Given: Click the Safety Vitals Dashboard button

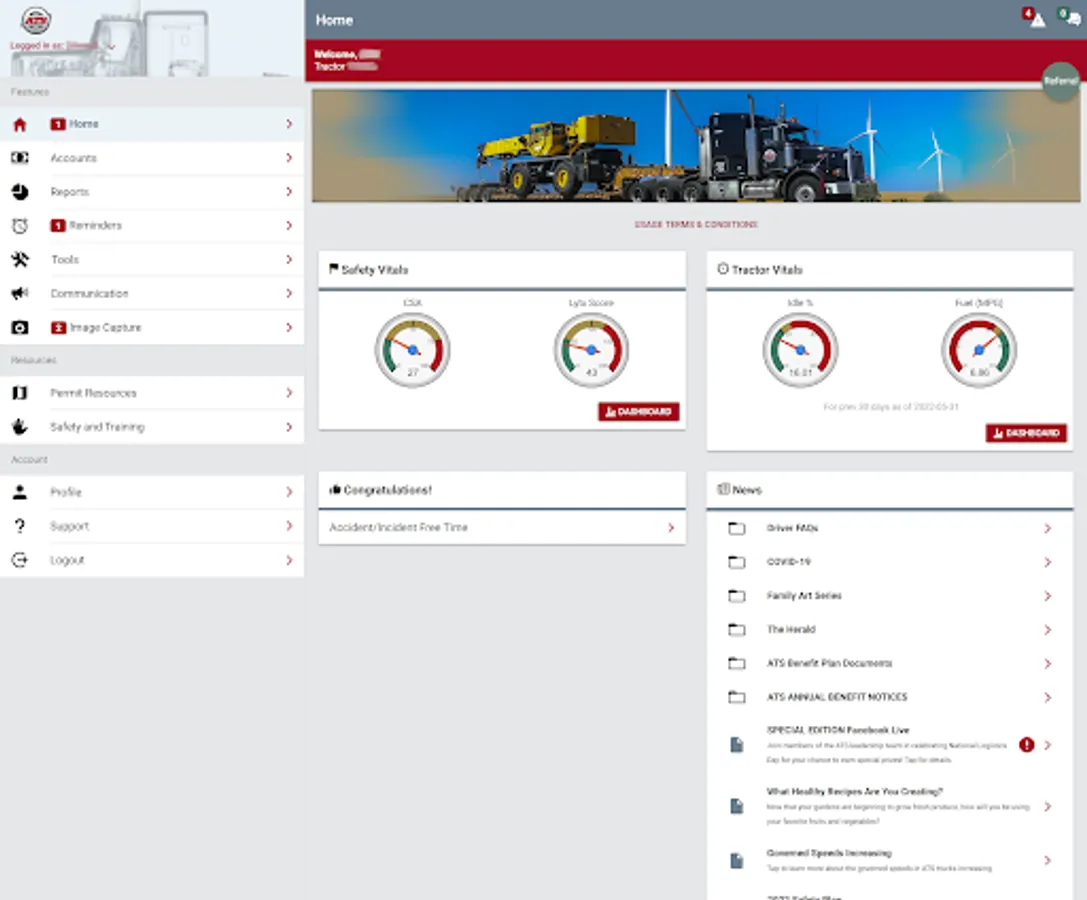Looking at the screenshot, I should coord(638,412).
